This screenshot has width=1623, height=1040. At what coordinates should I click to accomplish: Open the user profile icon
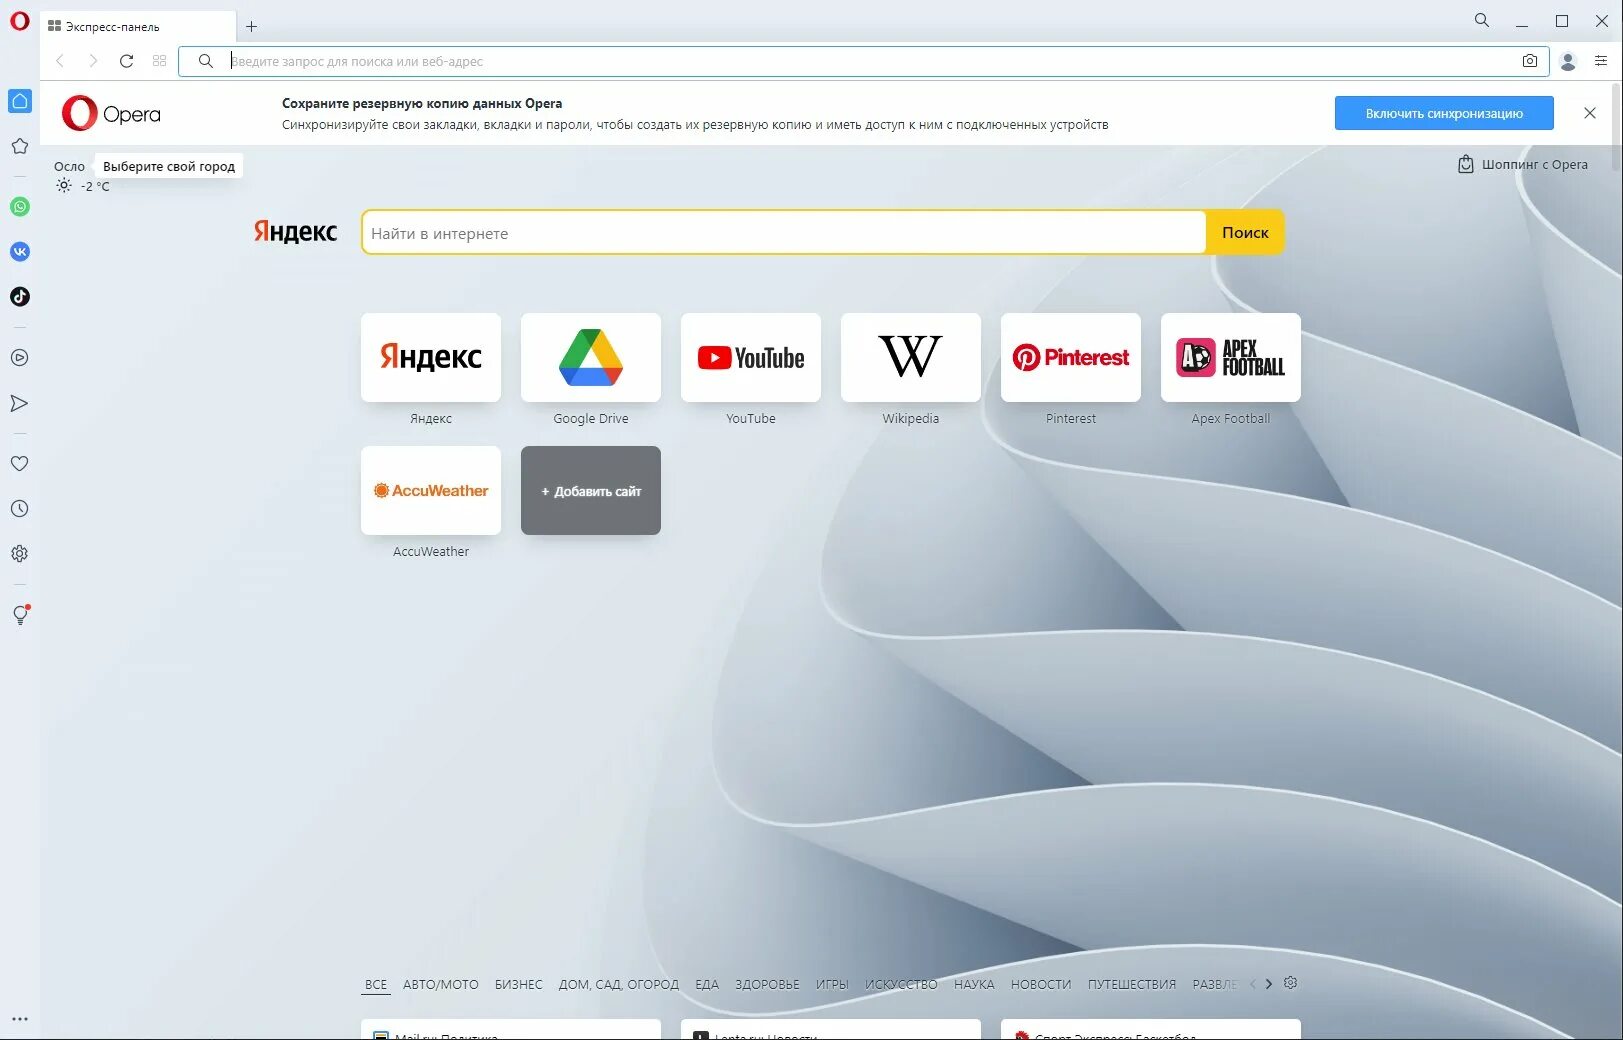(x=1568, y=61)
